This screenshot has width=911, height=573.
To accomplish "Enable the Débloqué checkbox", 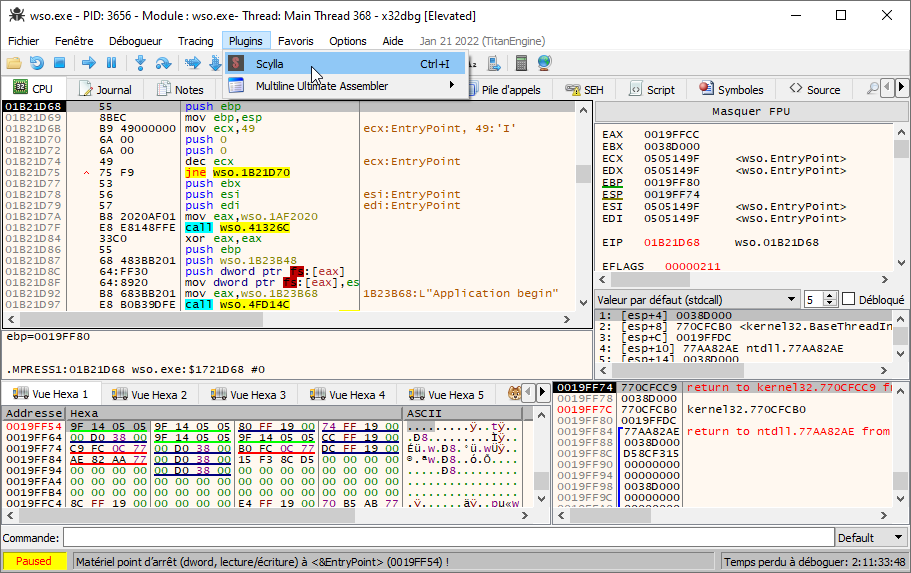I will click(x=849, y=299).
